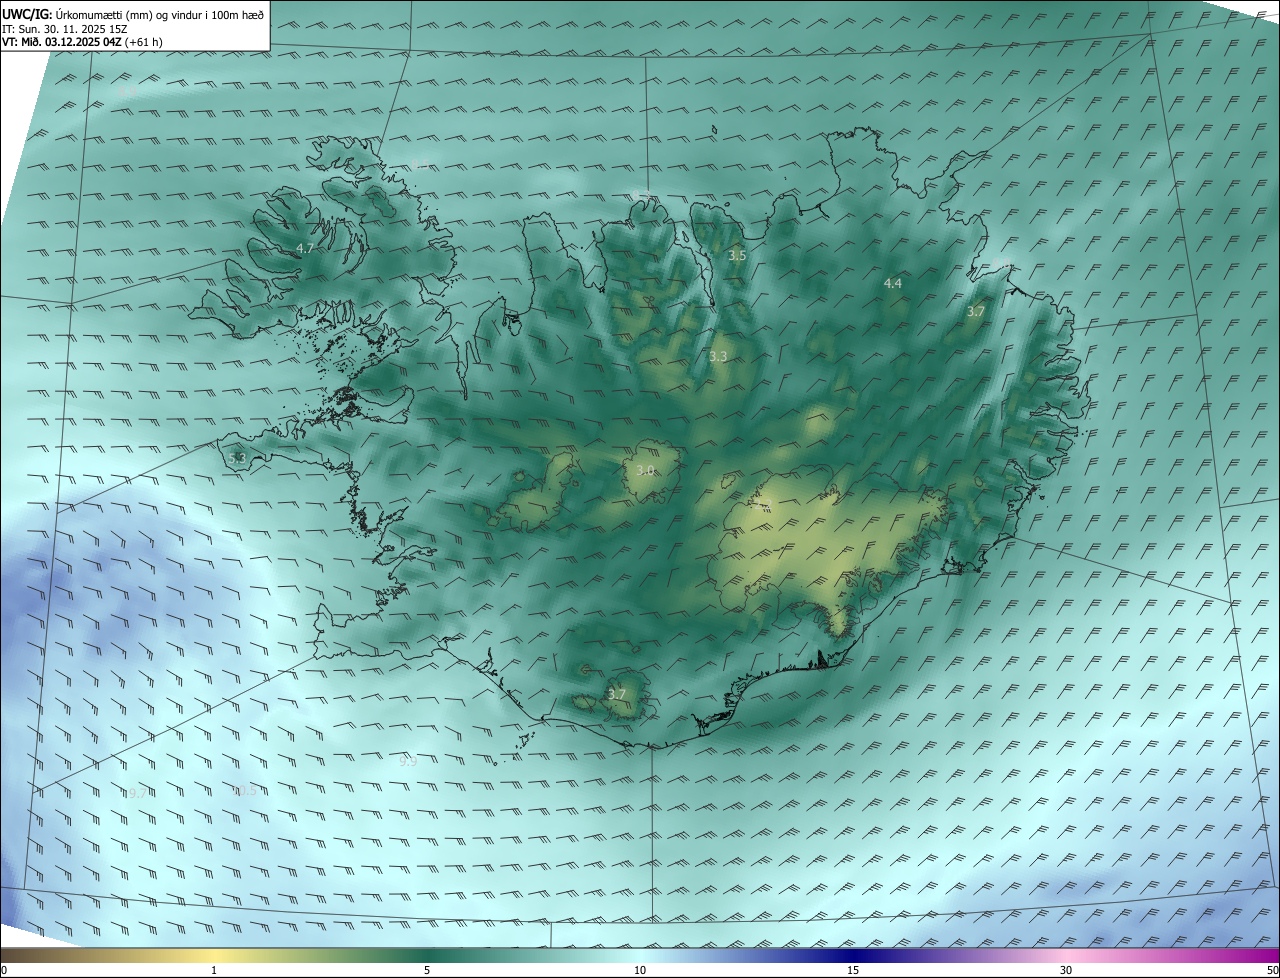Click the colorbar tick label 10
The height and width of the screenshot is (978, 1280).
pyautogui.click(x=640, y=971)
